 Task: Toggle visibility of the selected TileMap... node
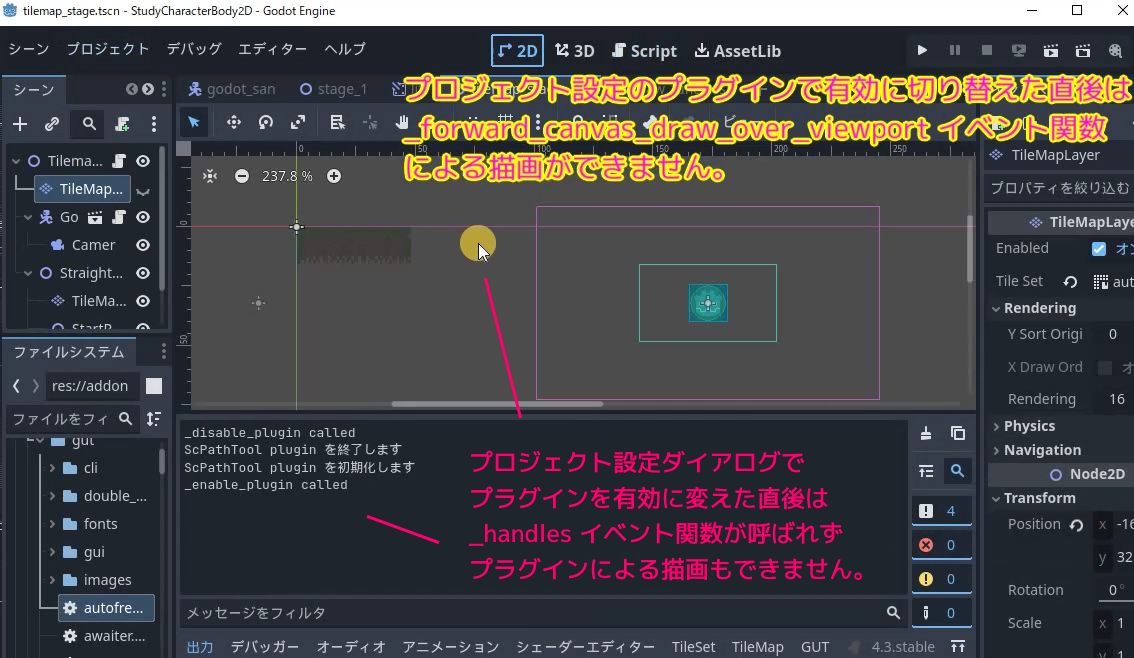(143, 191)
